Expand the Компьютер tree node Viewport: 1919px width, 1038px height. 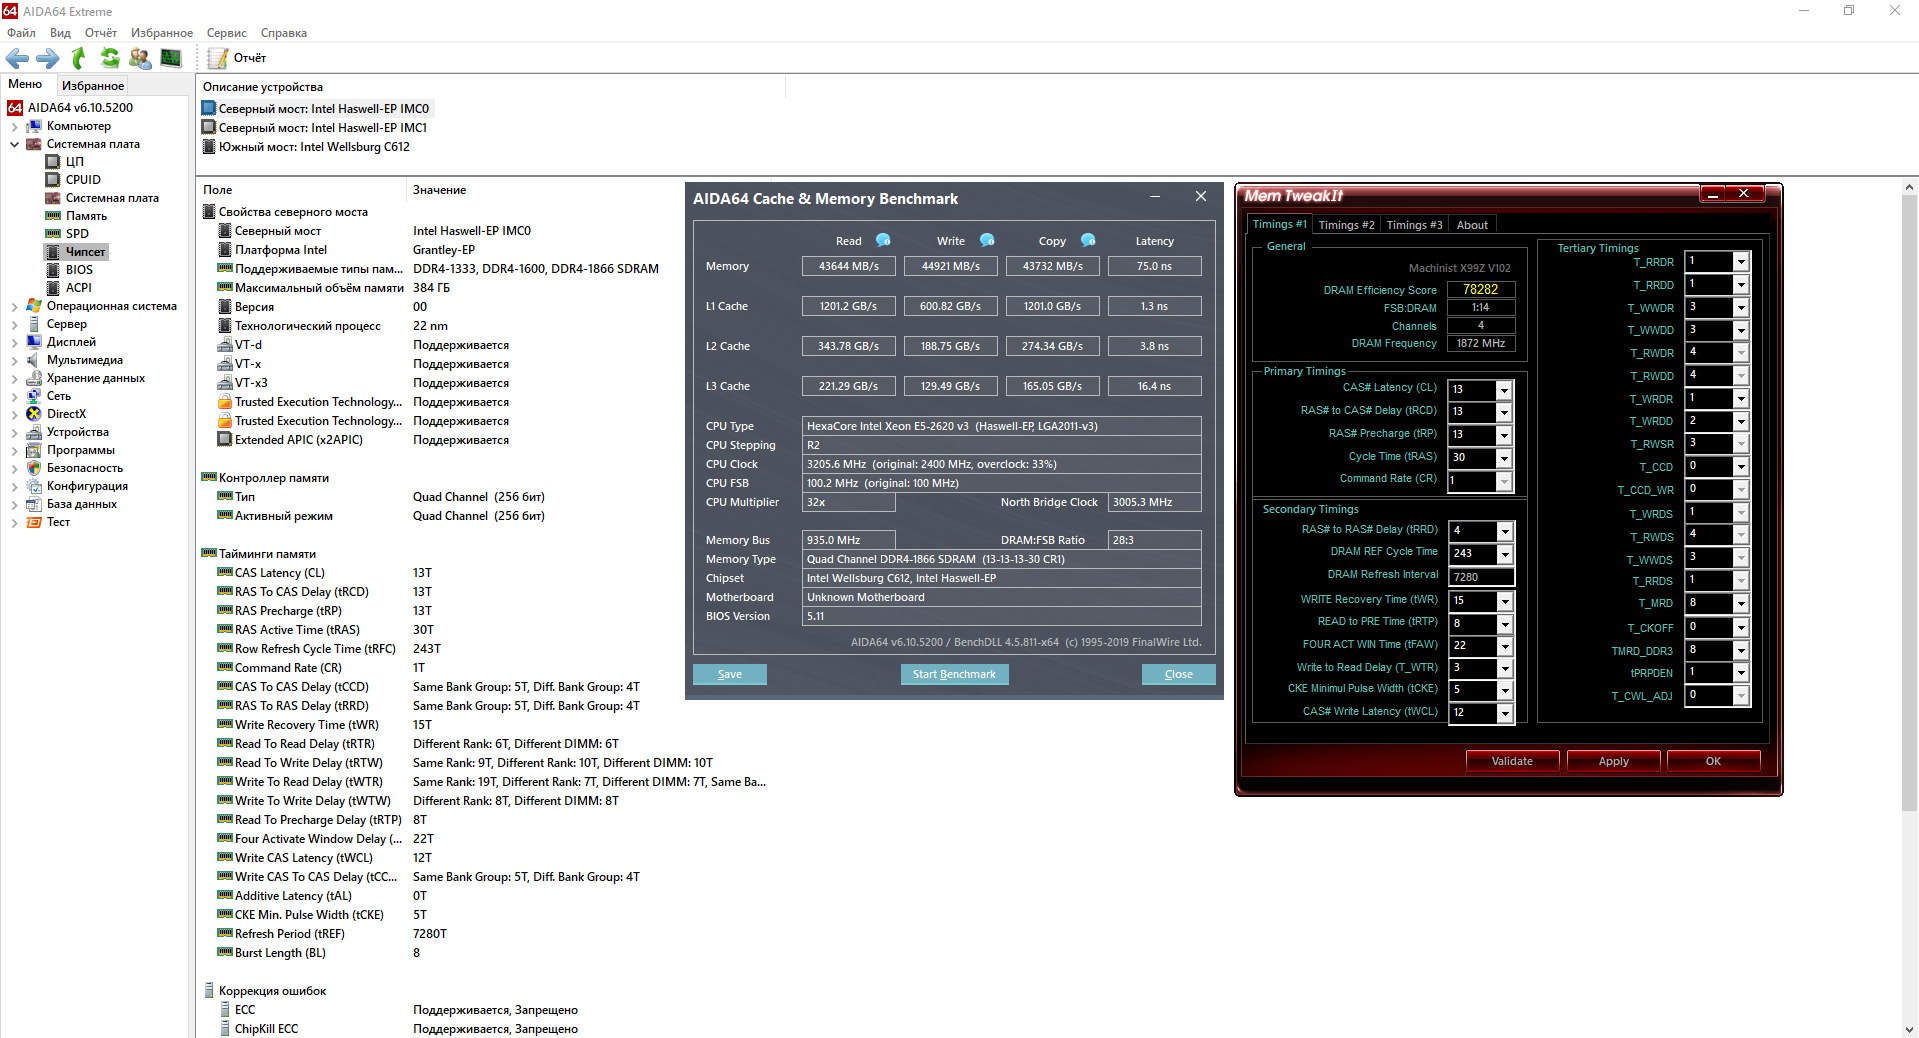pyautogui.click(x=14, y=127)
